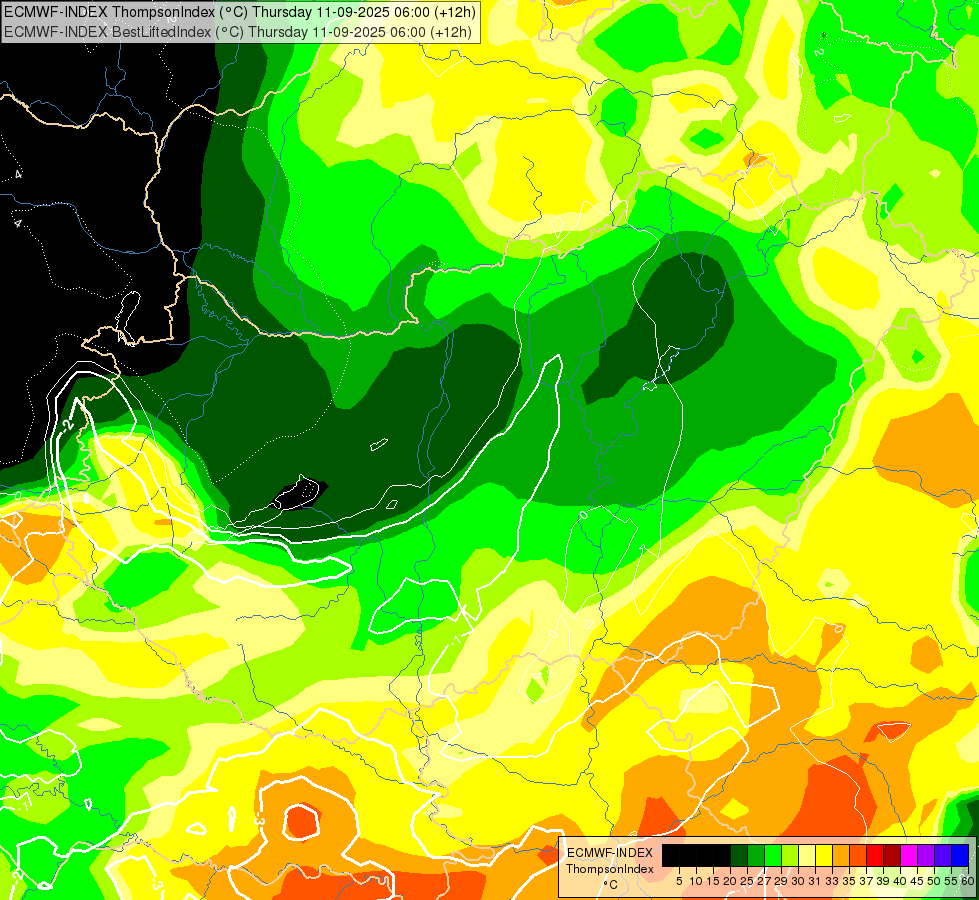Screen dimensions: 979x900
Task: Select the dark green 20–25 legend swatch
Action: (x=739, y=855)
